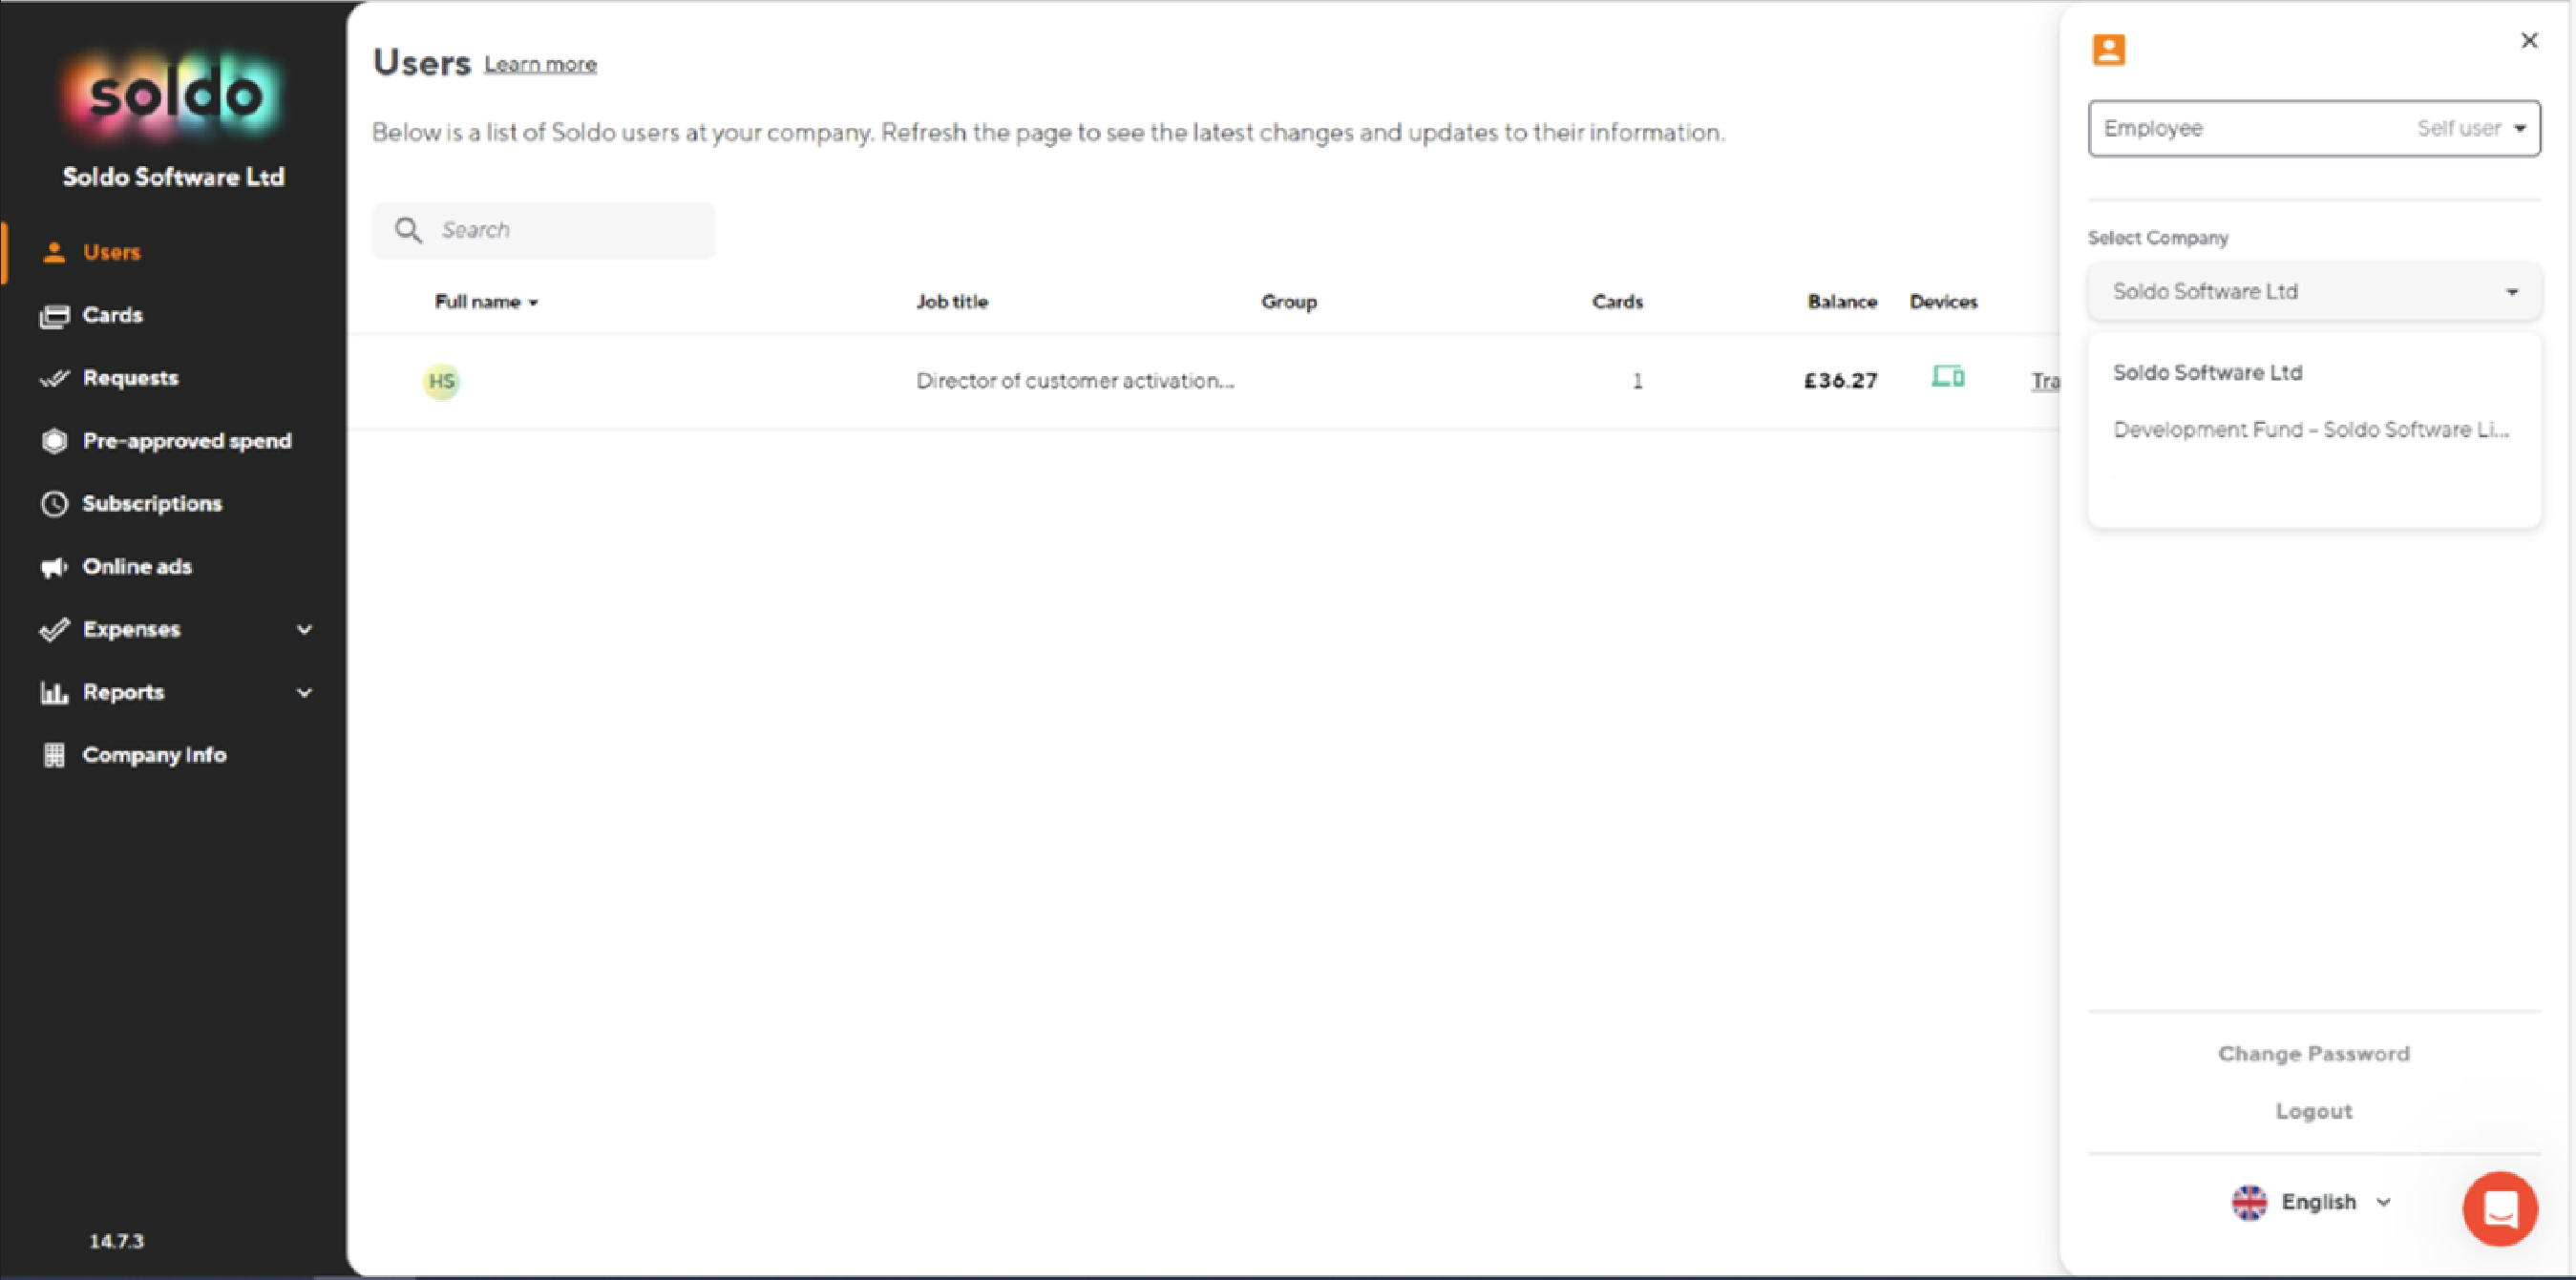Click the UK flag language icon
This screenshot has width=2576, height=1280.
click(2249, 1202)
